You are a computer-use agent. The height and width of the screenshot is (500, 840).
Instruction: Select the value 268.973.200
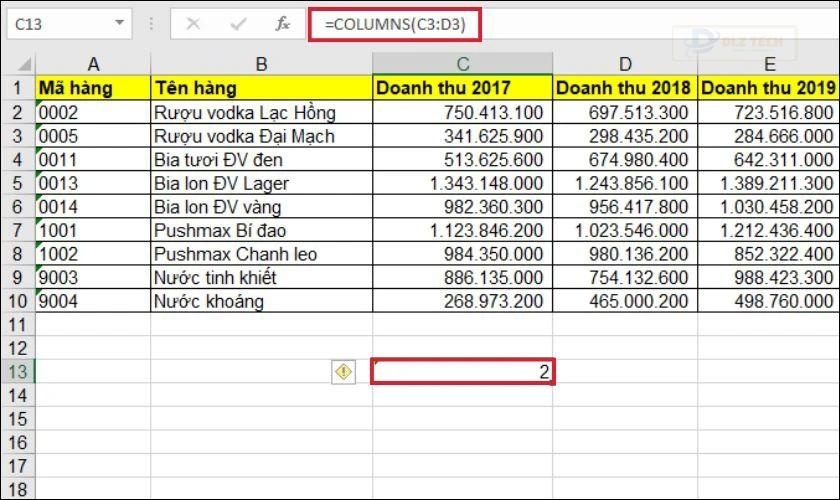click(x=463, y=301)
